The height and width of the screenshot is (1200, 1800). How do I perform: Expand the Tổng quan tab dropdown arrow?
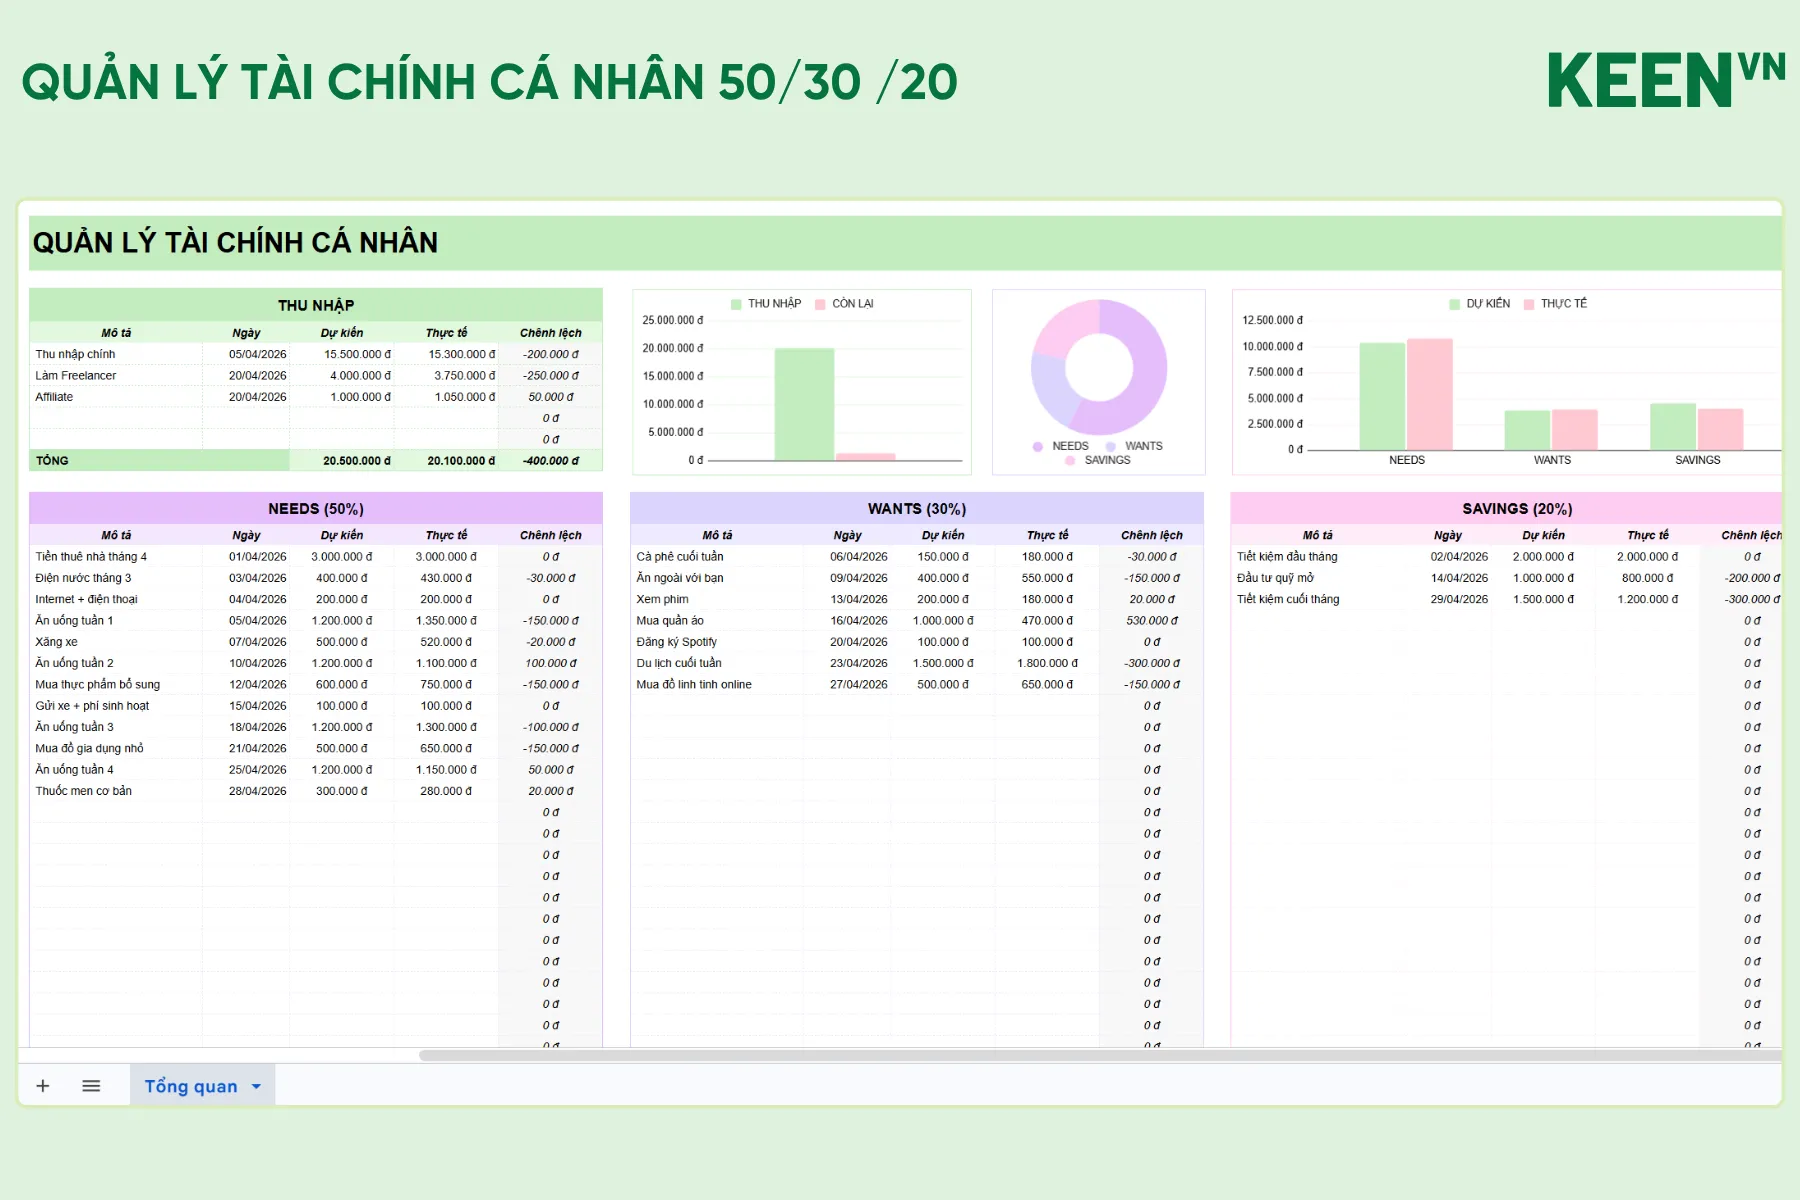256,1087
